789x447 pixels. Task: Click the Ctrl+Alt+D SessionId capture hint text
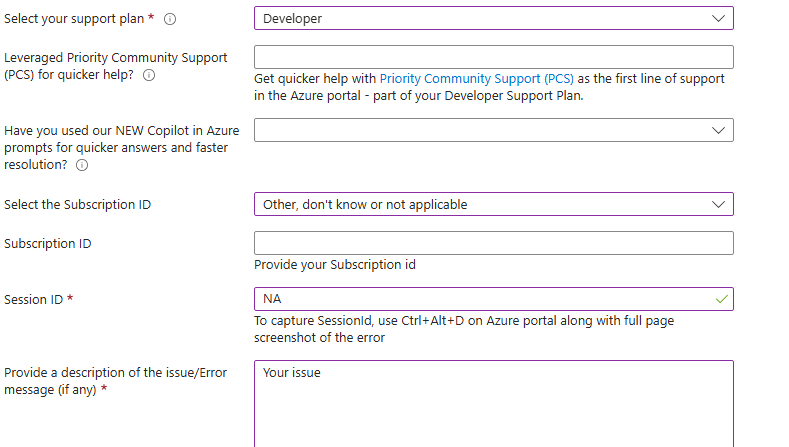coord(464,329)
